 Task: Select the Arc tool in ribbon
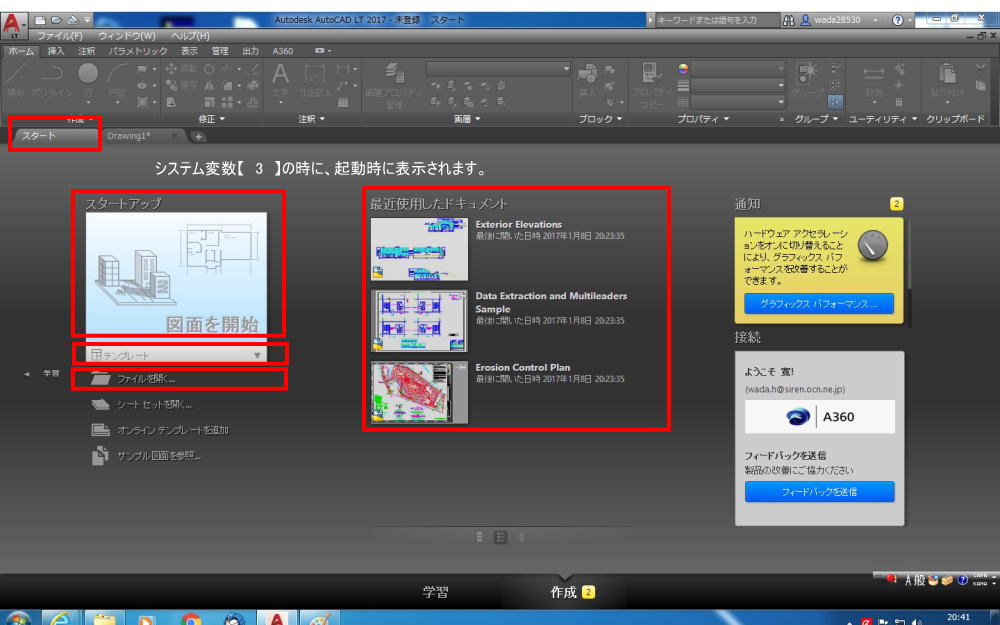click(x=117, y=78)
